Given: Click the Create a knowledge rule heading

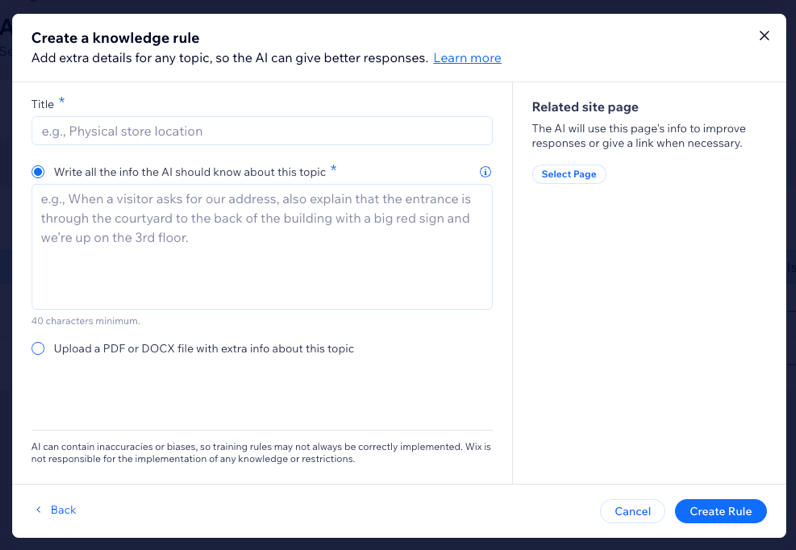Looking at the screenshot, I should point(115,38).
